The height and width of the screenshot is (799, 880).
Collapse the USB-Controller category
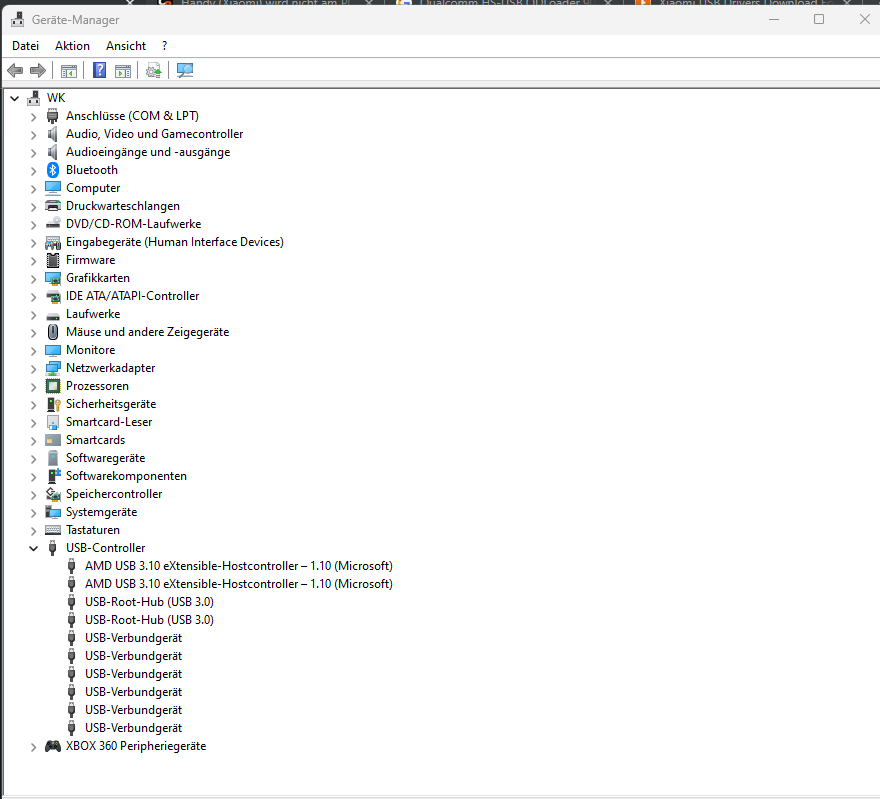pyautogui.click(x=33, y=548)
